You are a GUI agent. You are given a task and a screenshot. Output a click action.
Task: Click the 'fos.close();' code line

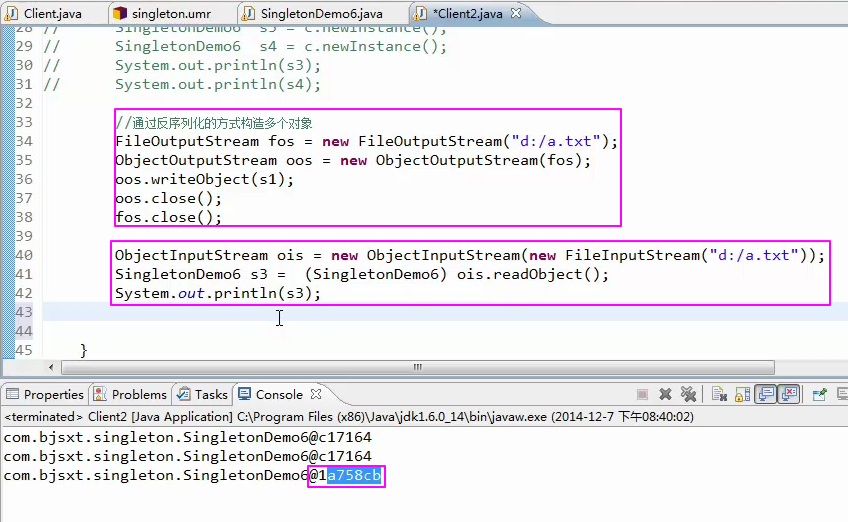point(169,217)
